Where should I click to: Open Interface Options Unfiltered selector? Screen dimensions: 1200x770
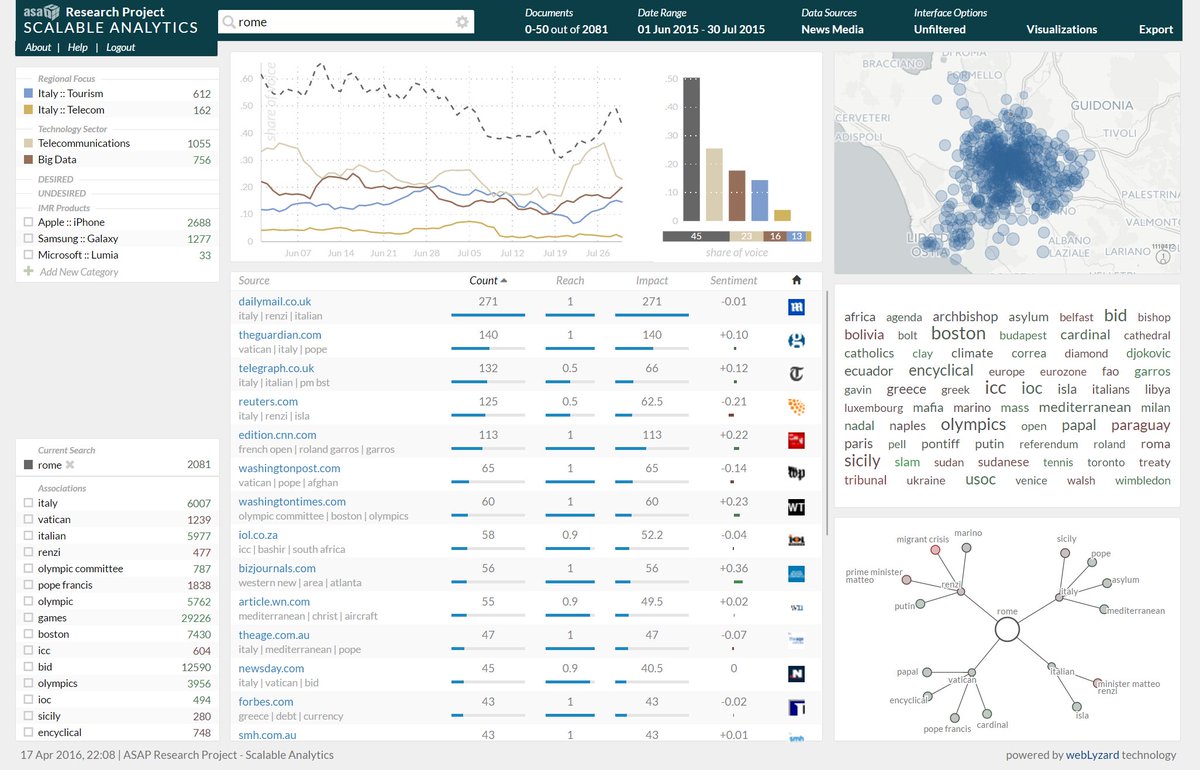[x=950, y=21]
